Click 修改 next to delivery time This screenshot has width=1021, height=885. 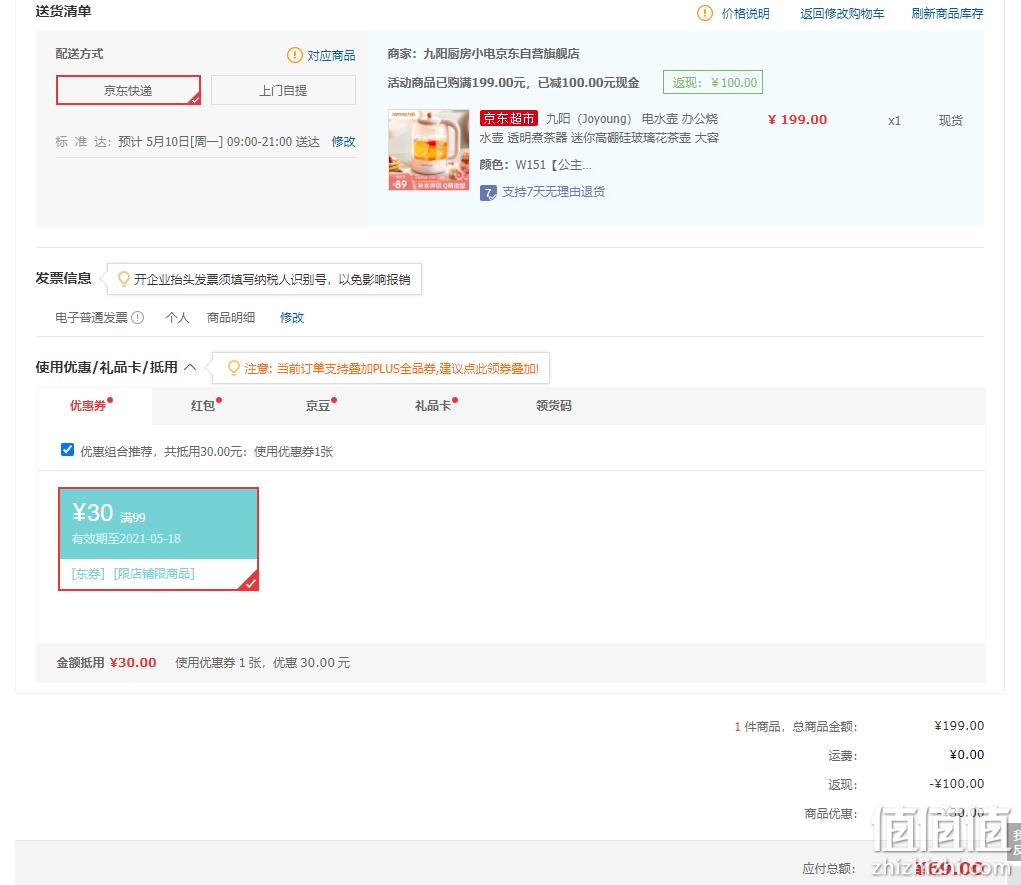pyautogui.click(x=343, y=141)
